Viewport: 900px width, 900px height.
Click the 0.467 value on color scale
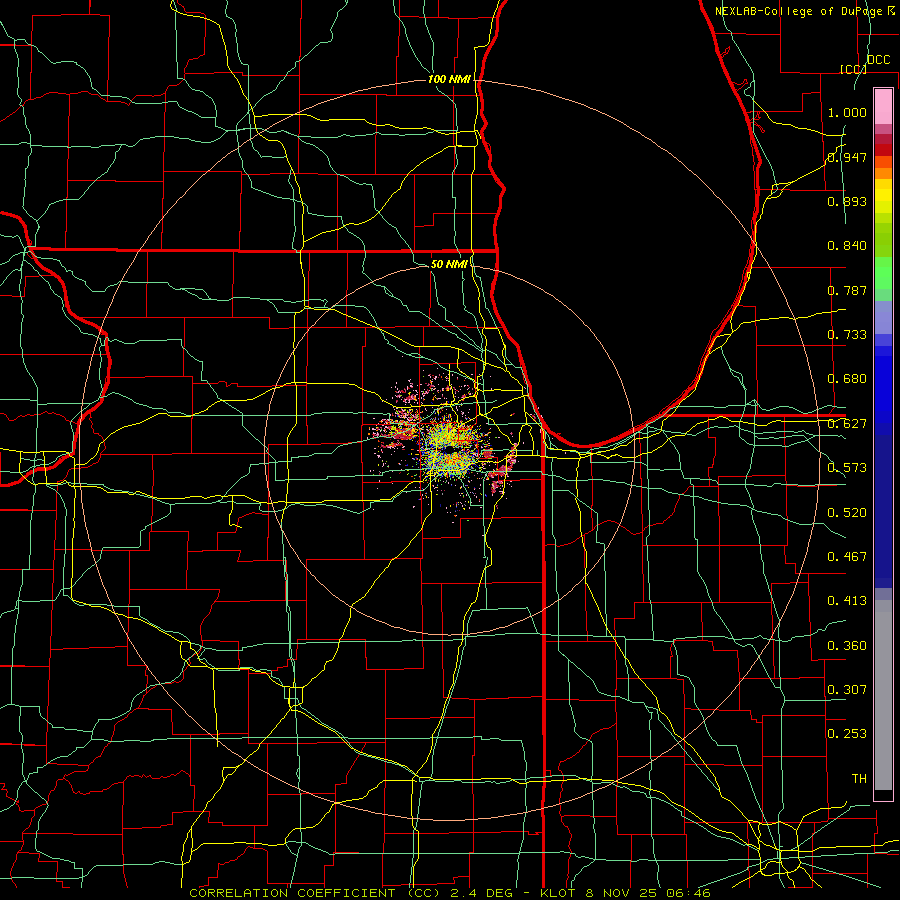point(847,557)
